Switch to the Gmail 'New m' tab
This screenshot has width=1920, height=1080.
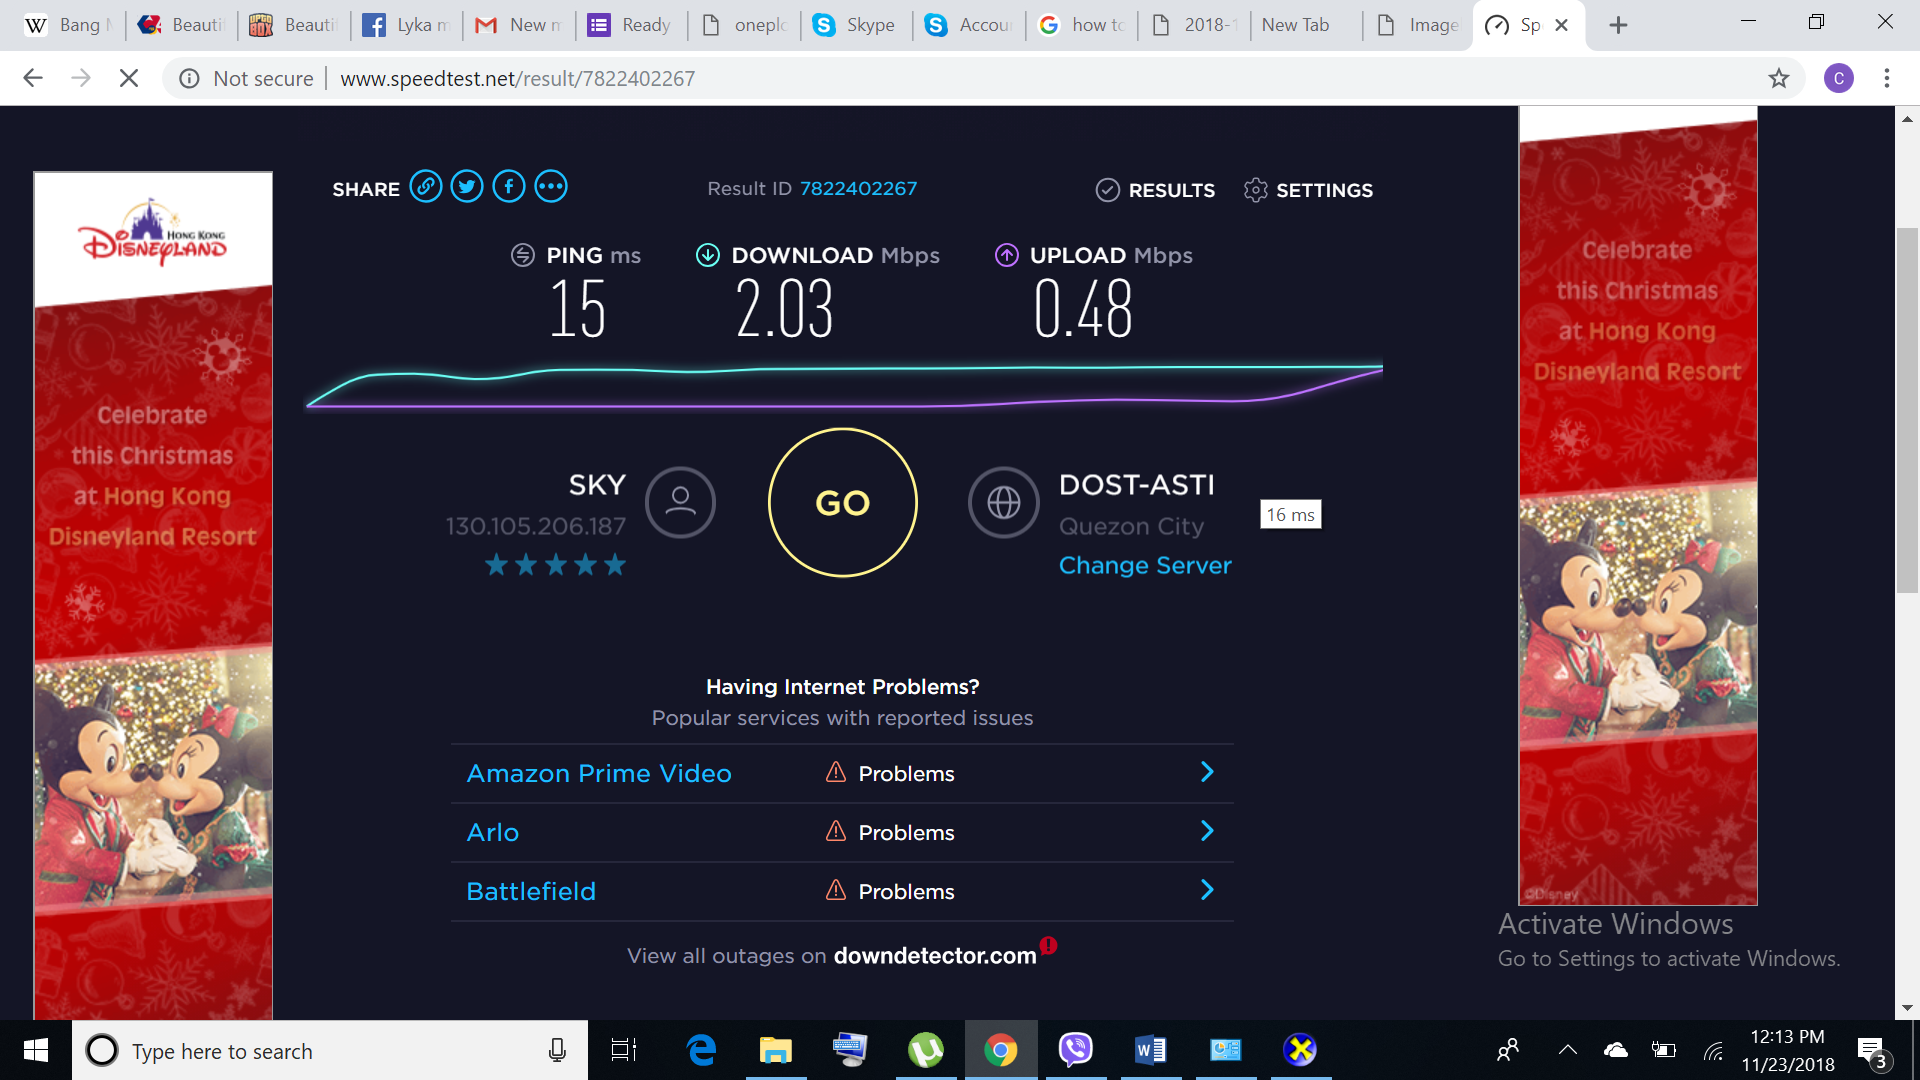pyautogui.click(x=520, y=25)
